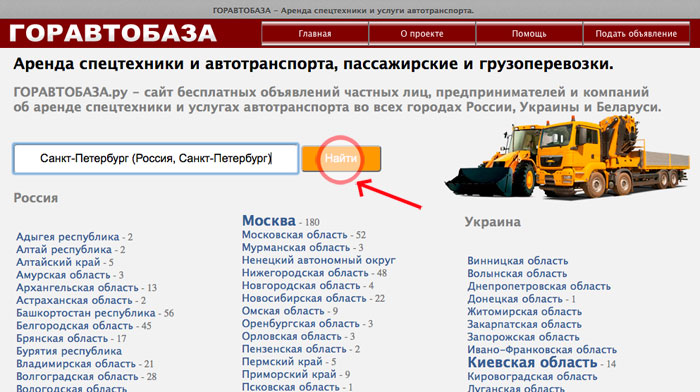Open Омская область listings
This screenshot has width=700, height=392.
283,311
